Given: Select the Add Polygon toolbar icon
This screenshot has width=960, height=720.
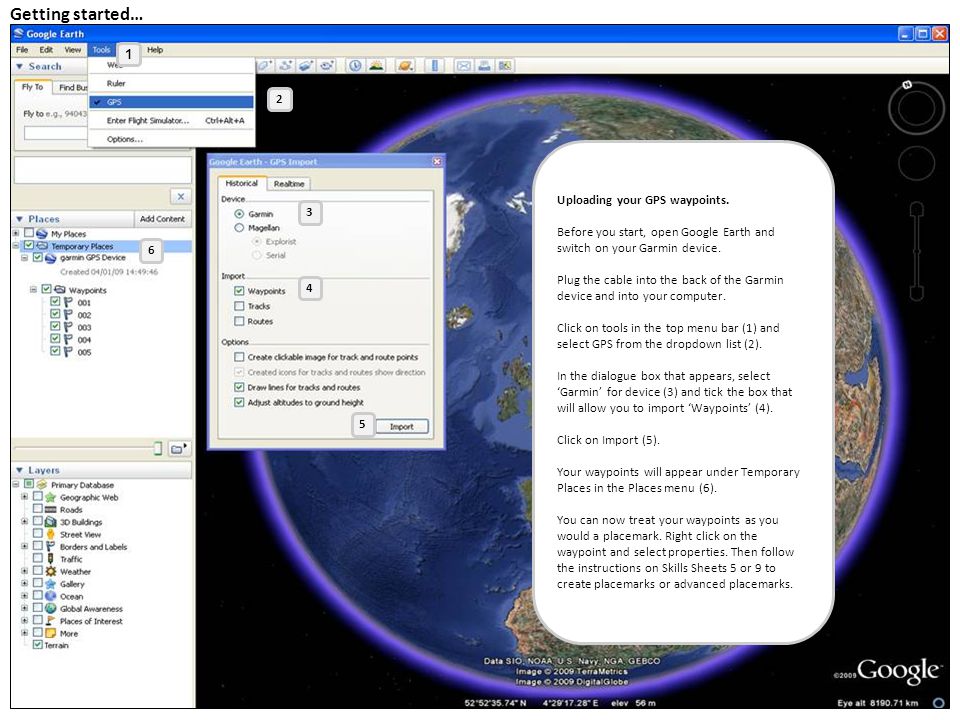Looking at the screenshot, I should 264,66.
